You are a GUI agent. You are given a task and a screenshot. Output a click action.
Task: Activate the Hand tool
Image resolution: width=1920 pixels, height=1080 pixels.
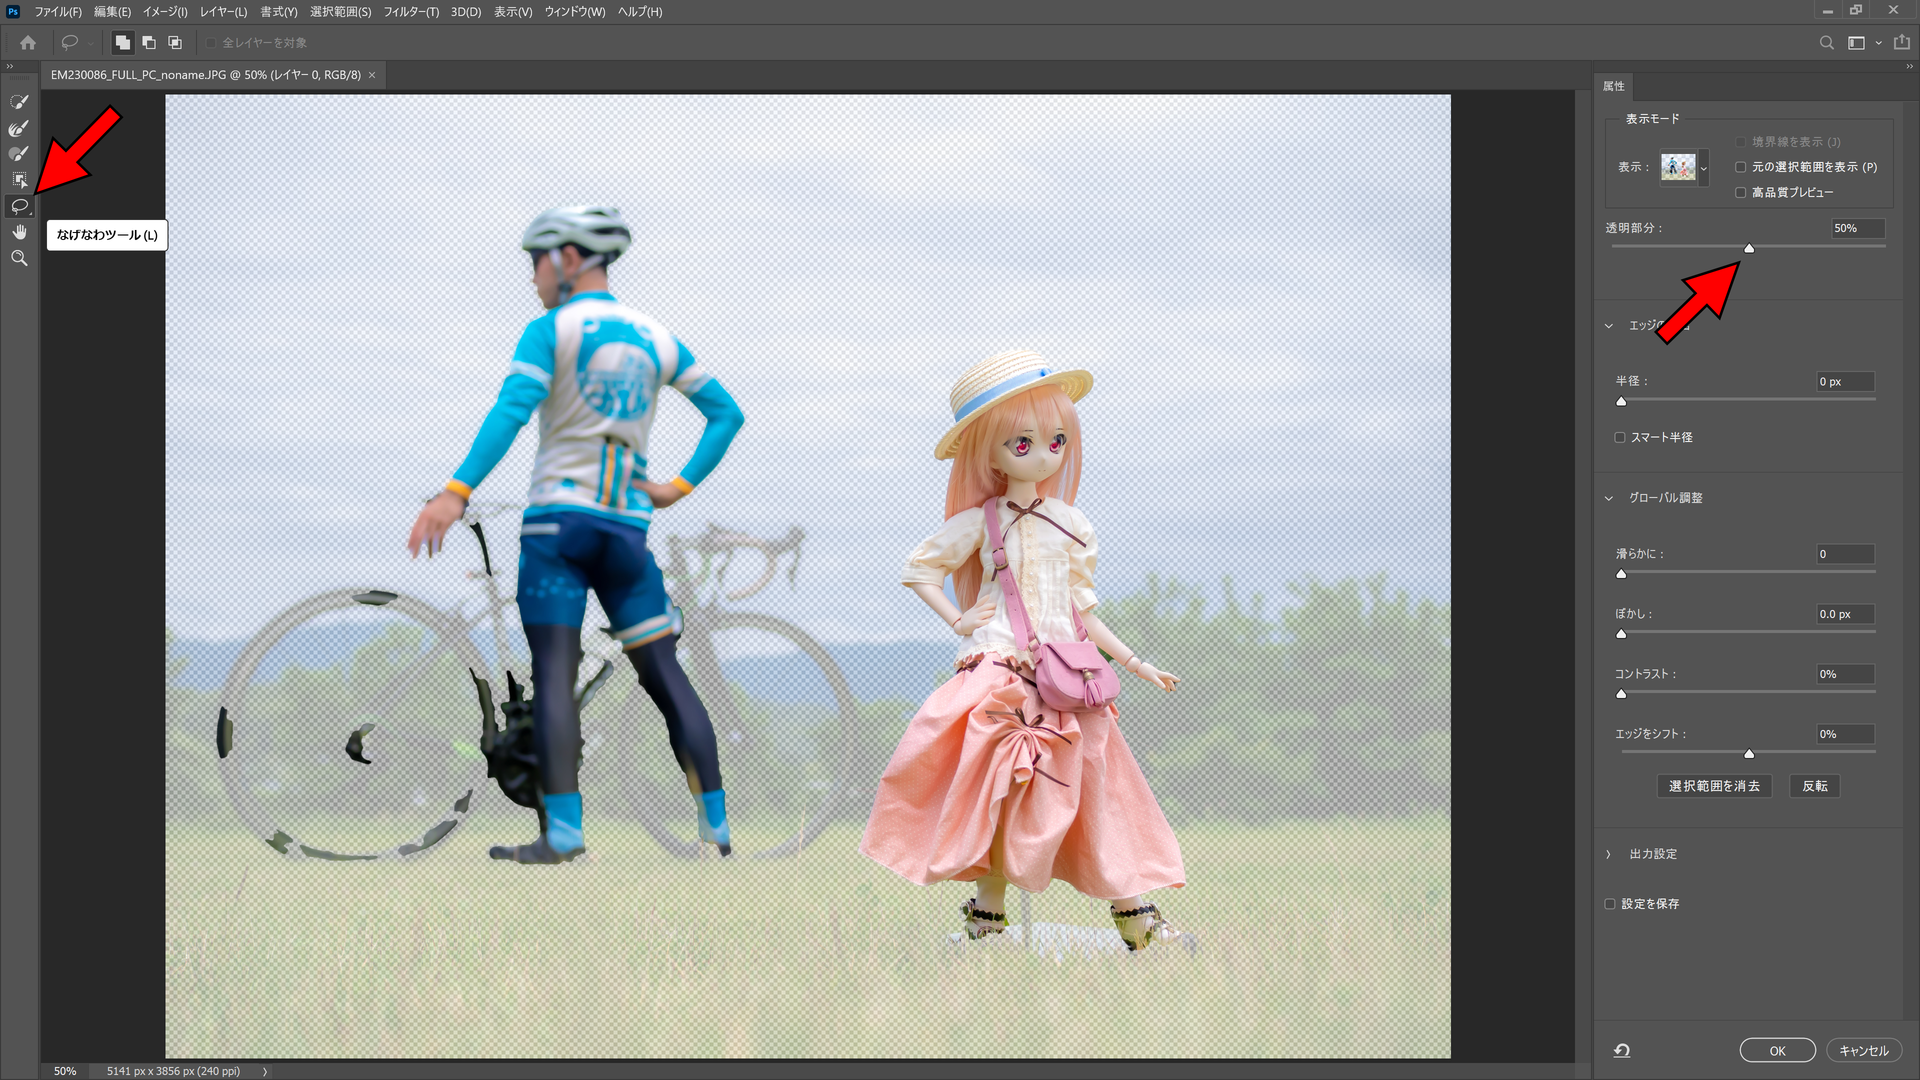pos(18,232)
